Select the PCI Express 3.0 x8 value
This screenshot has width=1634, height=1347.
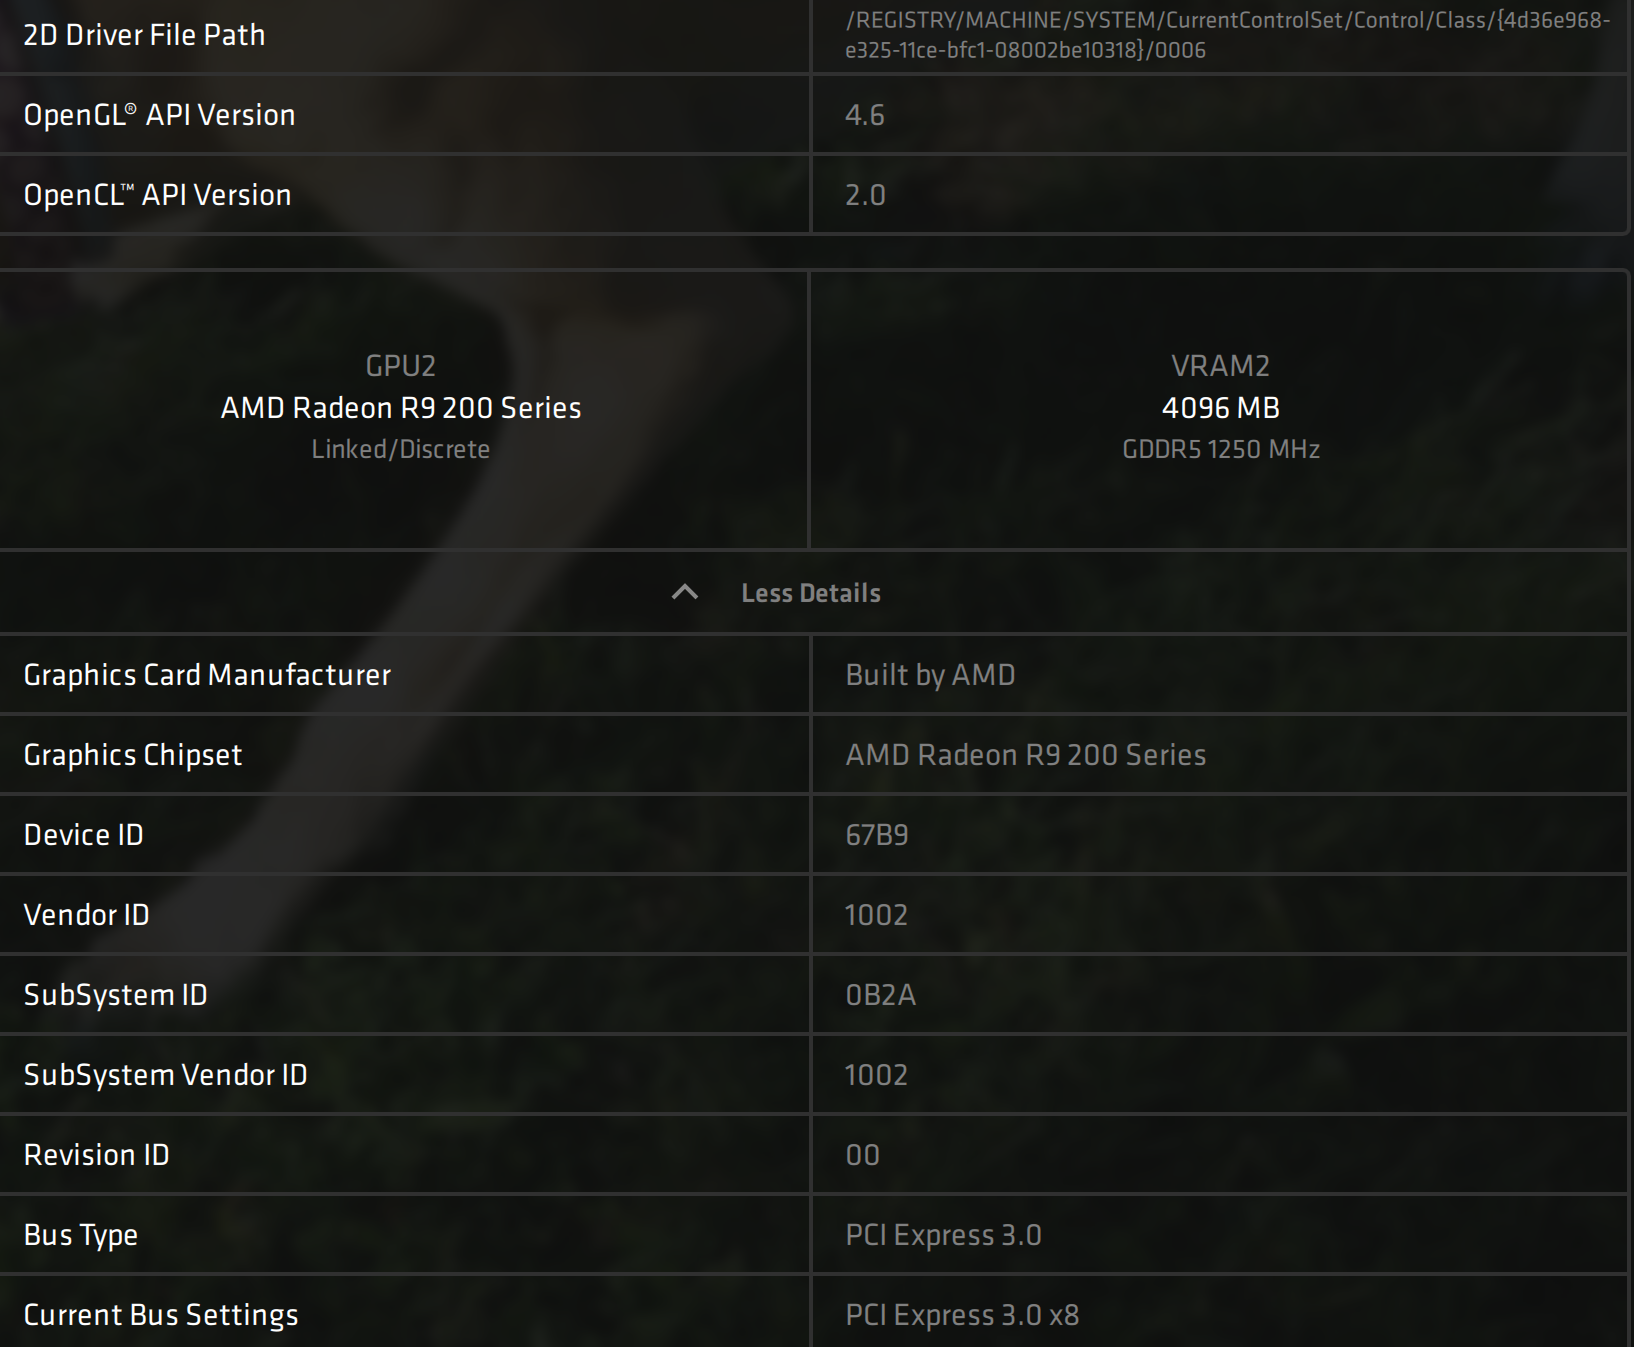[962, 1315]
